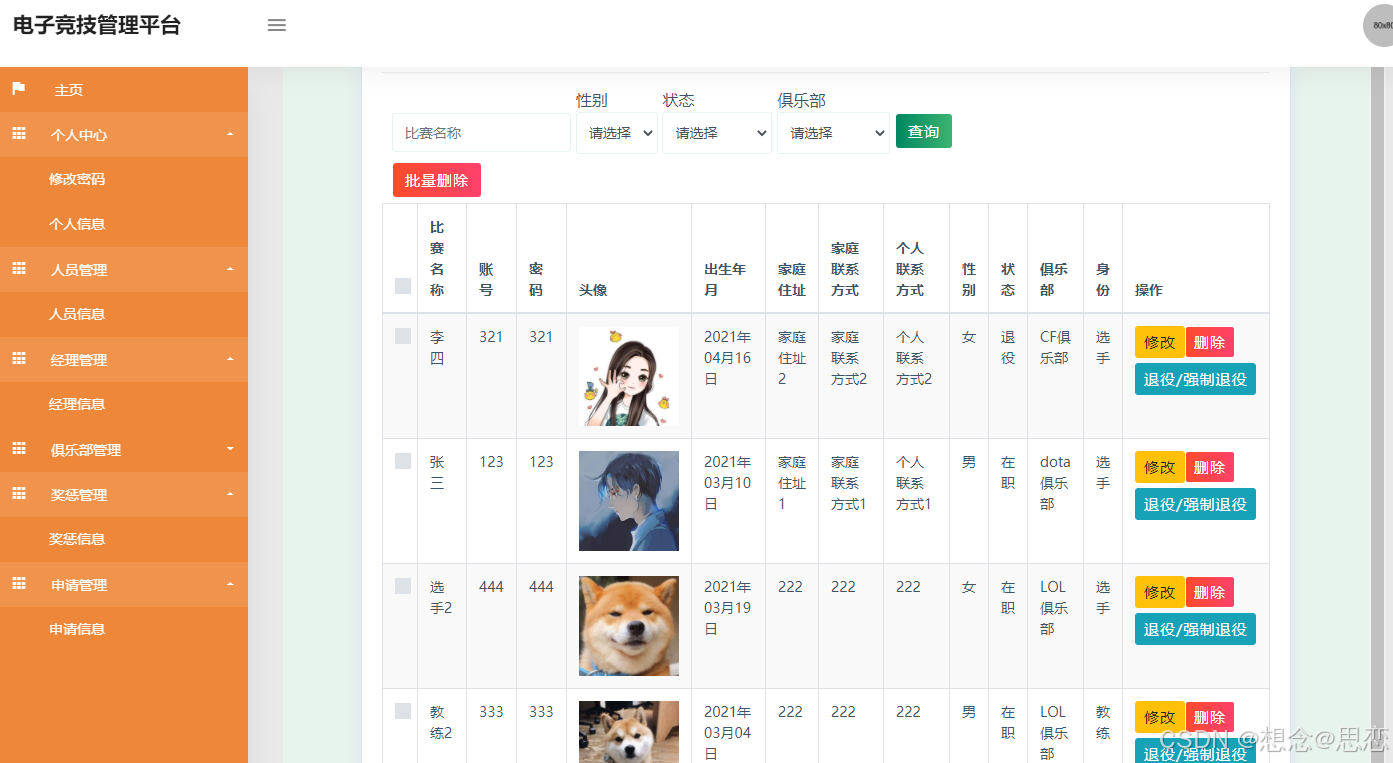Click 修改 button for 选手2

(1160, 592)
